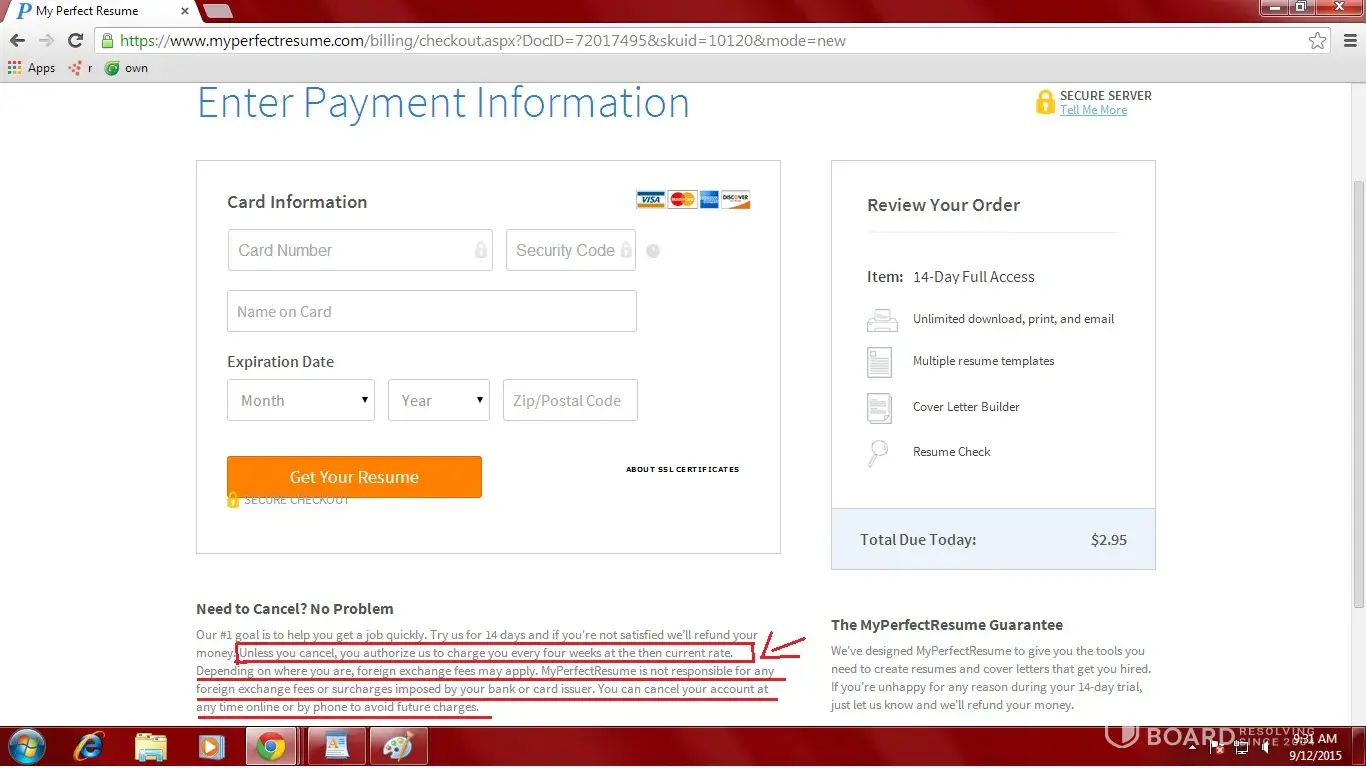Click the security code help icon
1366x768 pixels.
653,251
